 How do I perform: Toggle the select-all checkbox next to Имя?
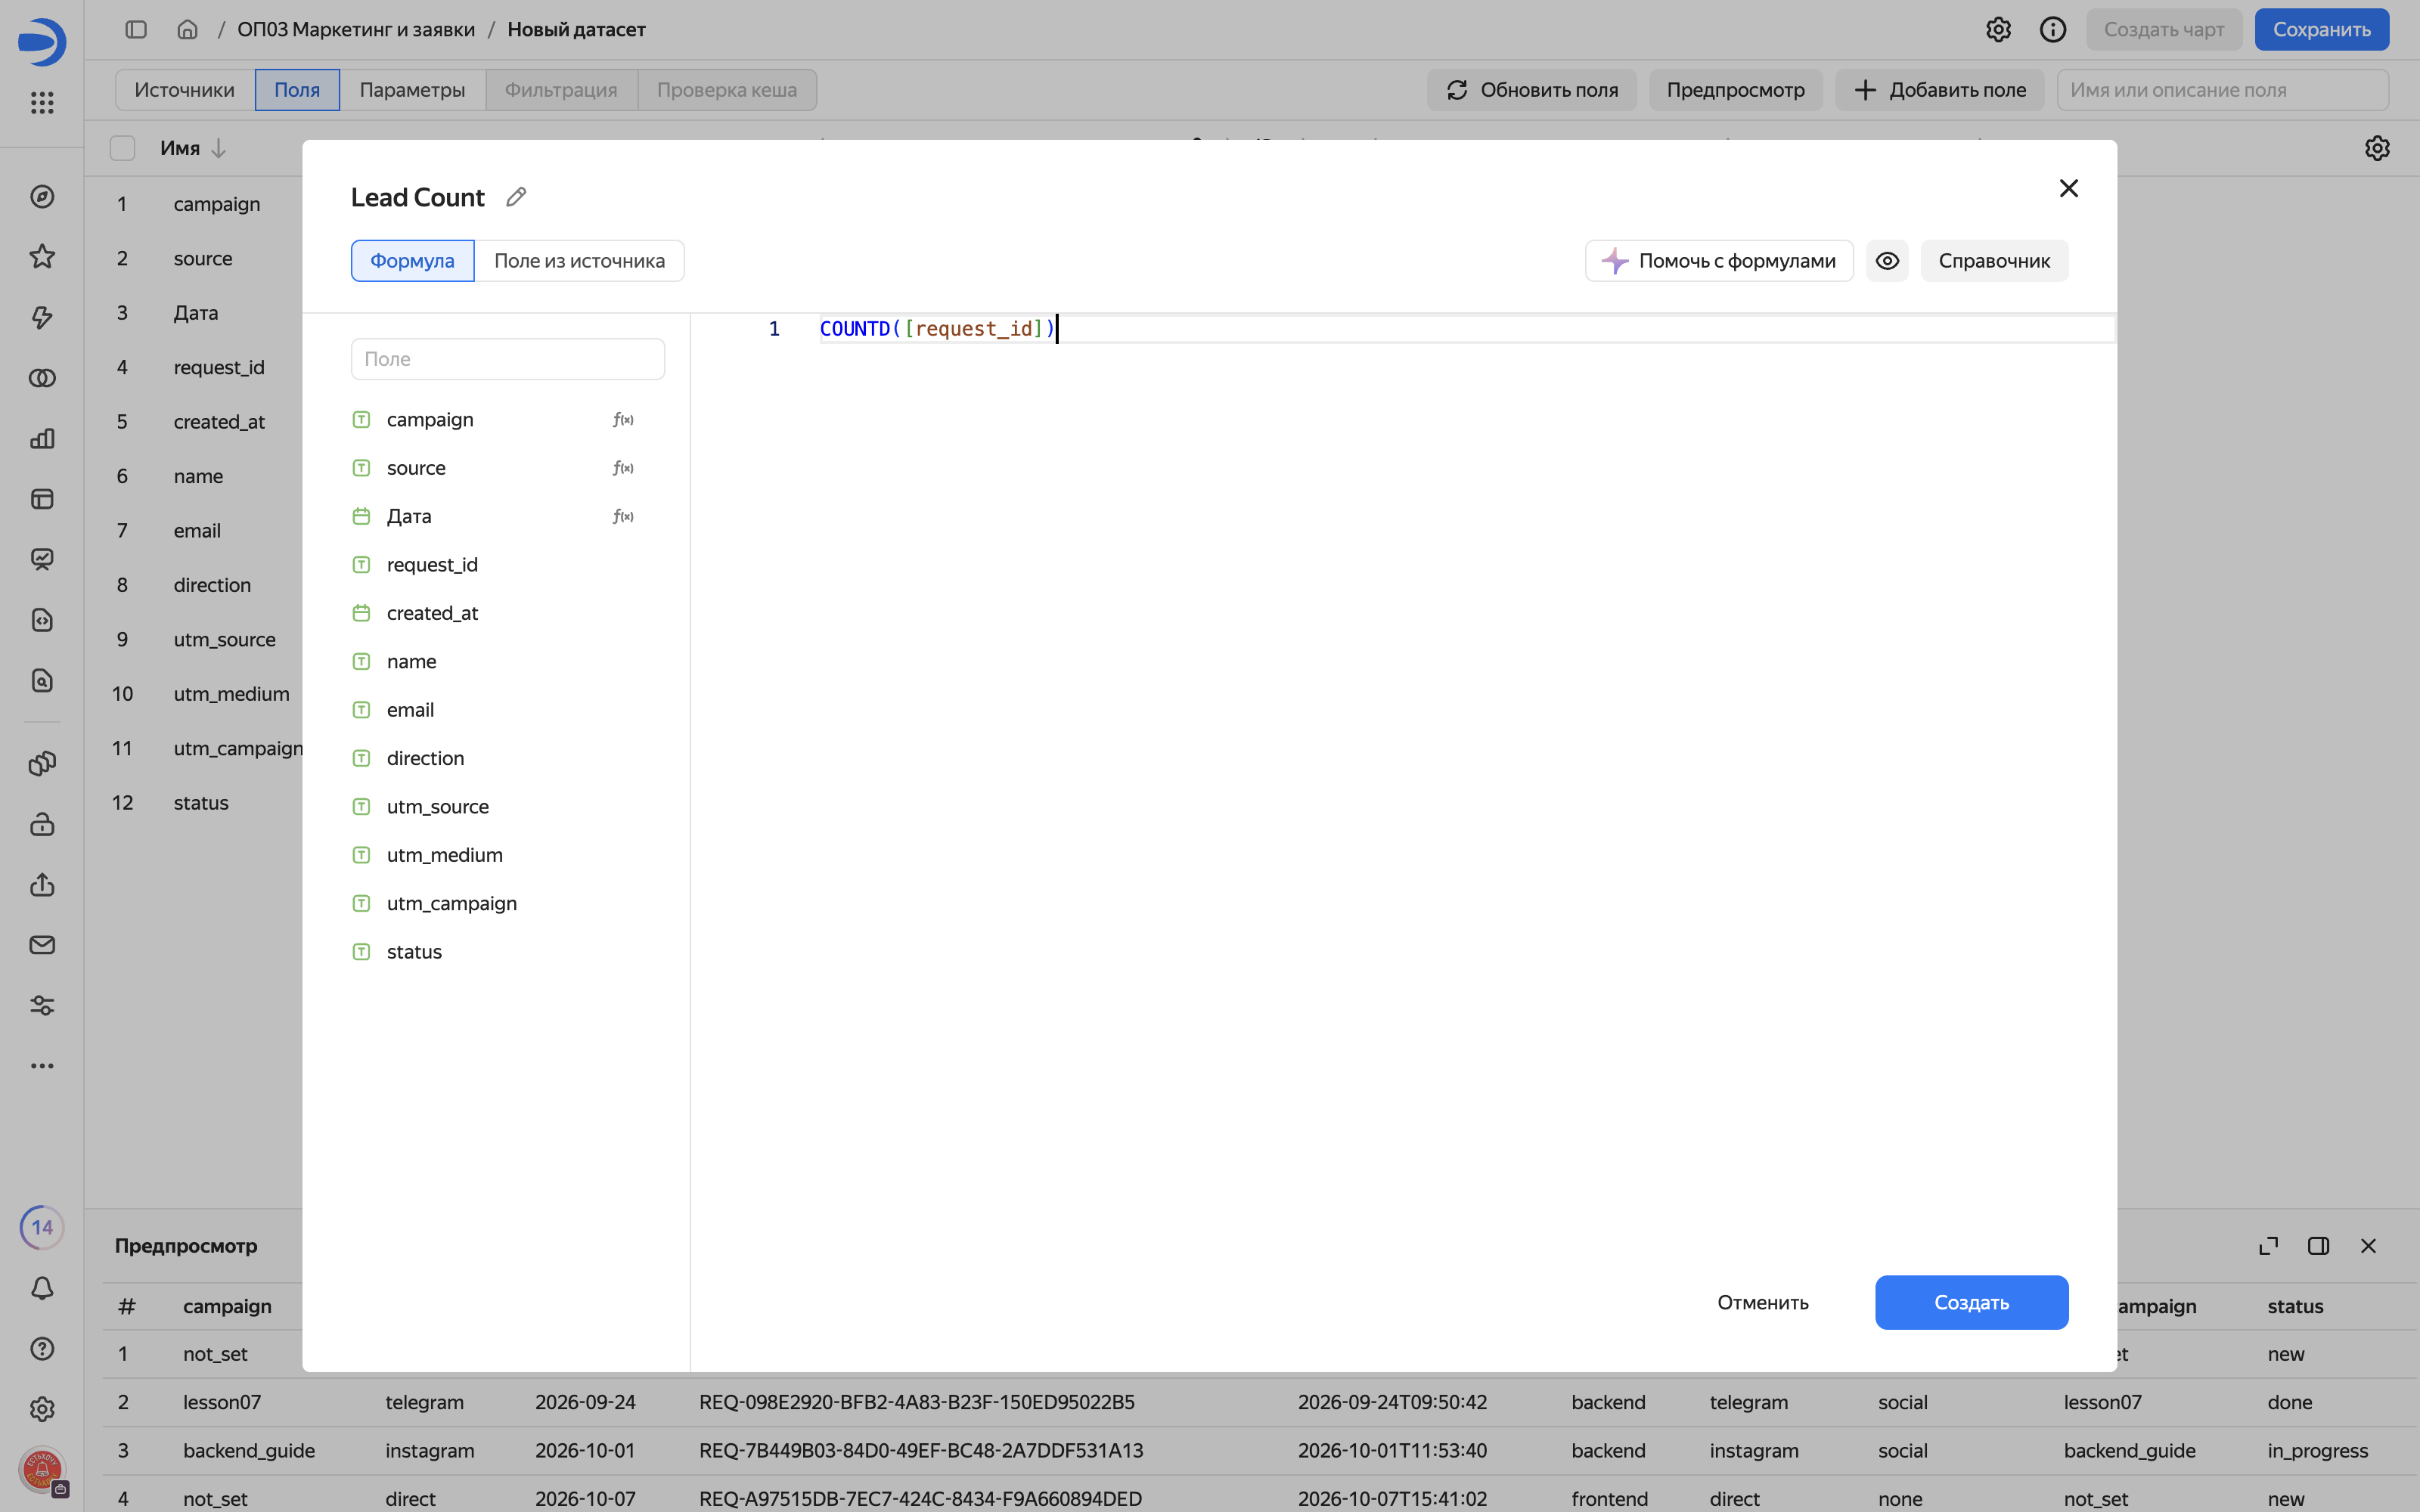(x=122, y=148)
